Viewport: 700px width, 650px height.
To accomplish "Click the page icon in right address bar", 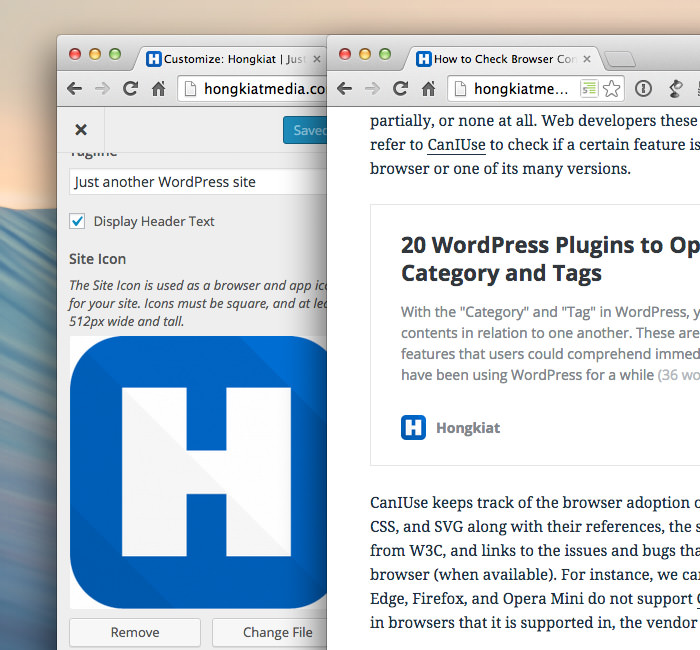I will [460, 89].
